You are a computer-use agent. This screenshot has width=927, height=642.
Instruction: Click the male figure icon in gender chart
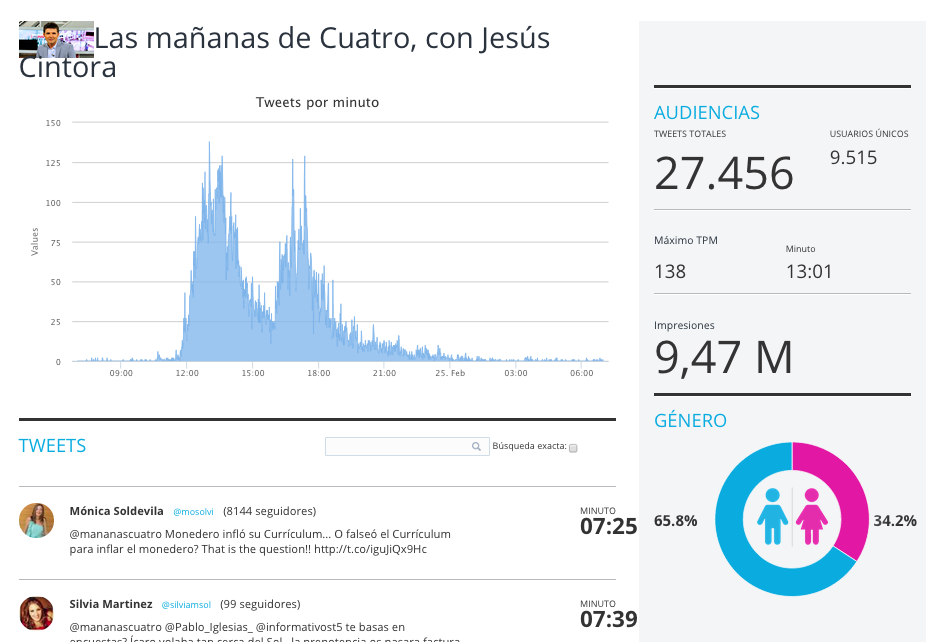[772, 516]
